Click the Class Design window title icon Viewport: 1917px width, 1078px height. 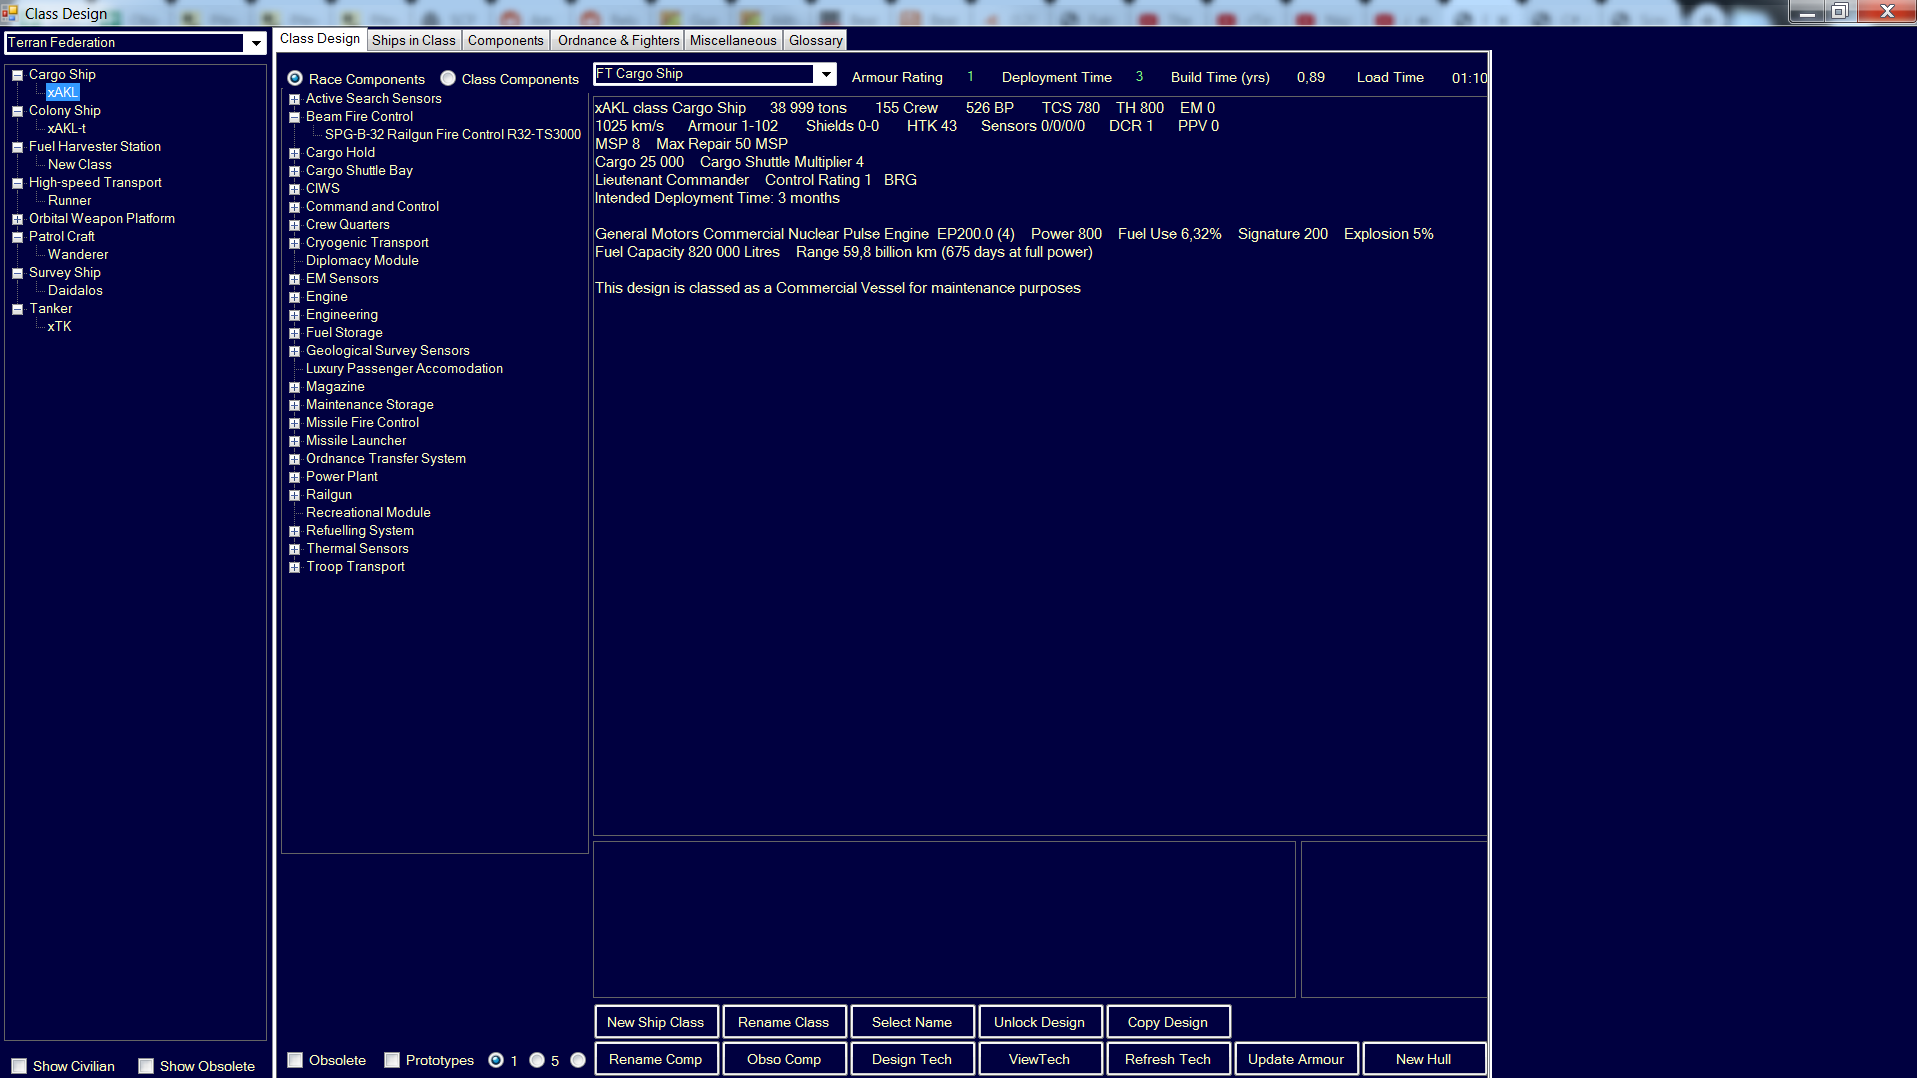pyautogui.click(x=10, y=12)
